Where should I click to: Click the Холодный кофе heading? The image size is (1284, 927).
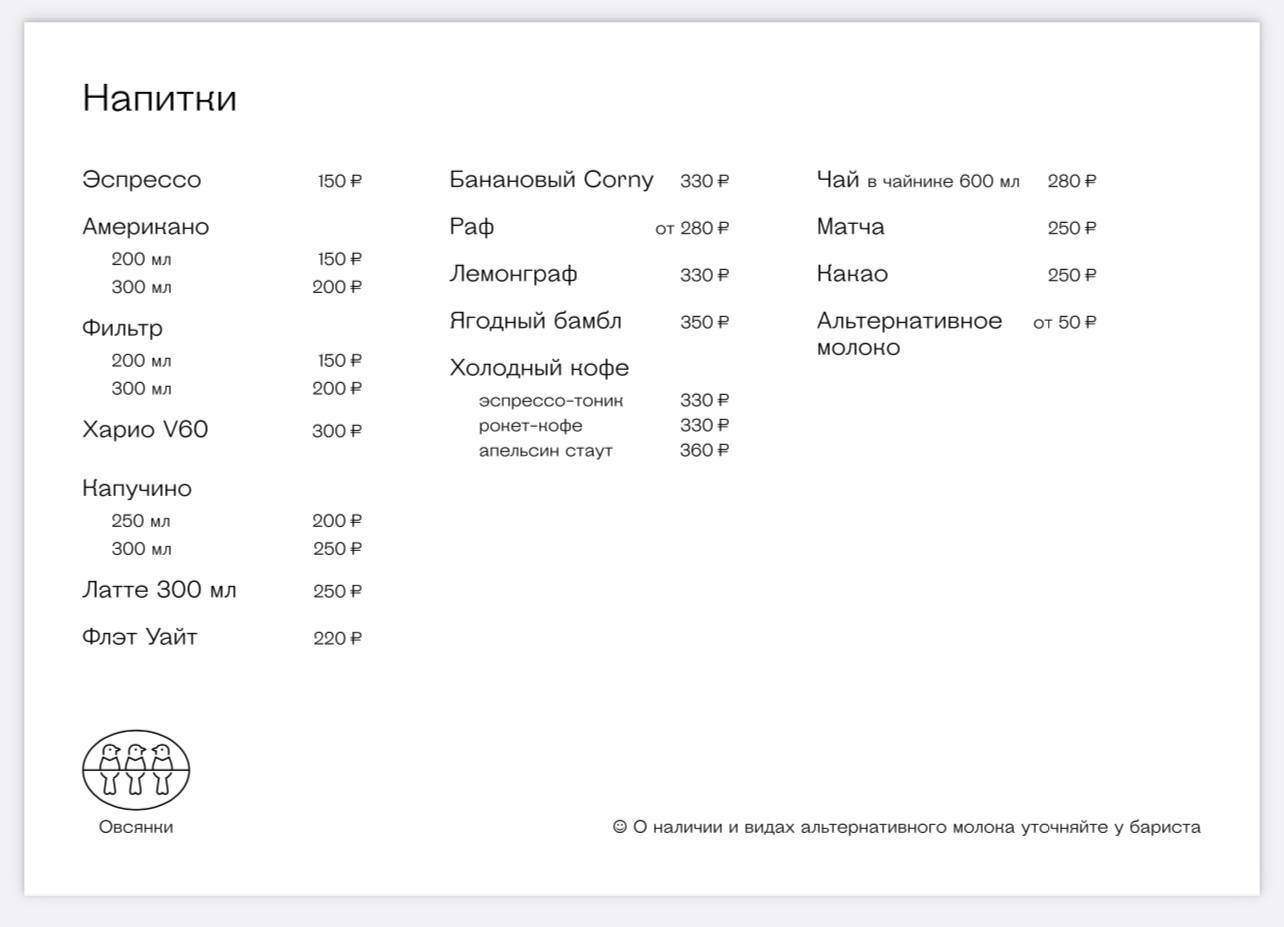(x=539, y=368)
